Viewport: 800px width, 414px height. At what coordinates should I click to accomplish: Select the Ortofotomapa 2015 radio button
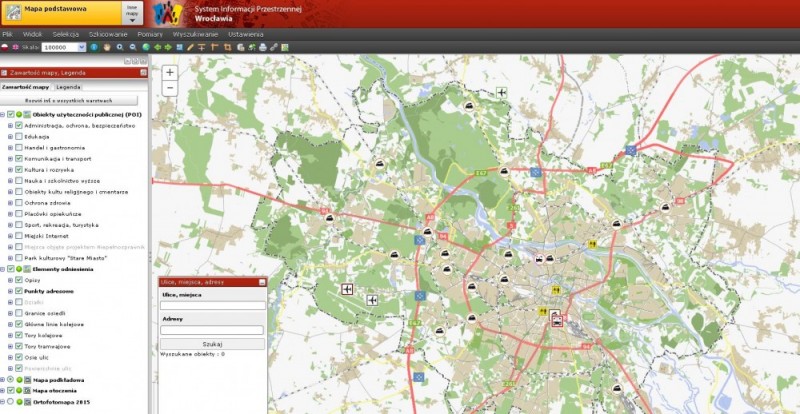click(11, 402)
